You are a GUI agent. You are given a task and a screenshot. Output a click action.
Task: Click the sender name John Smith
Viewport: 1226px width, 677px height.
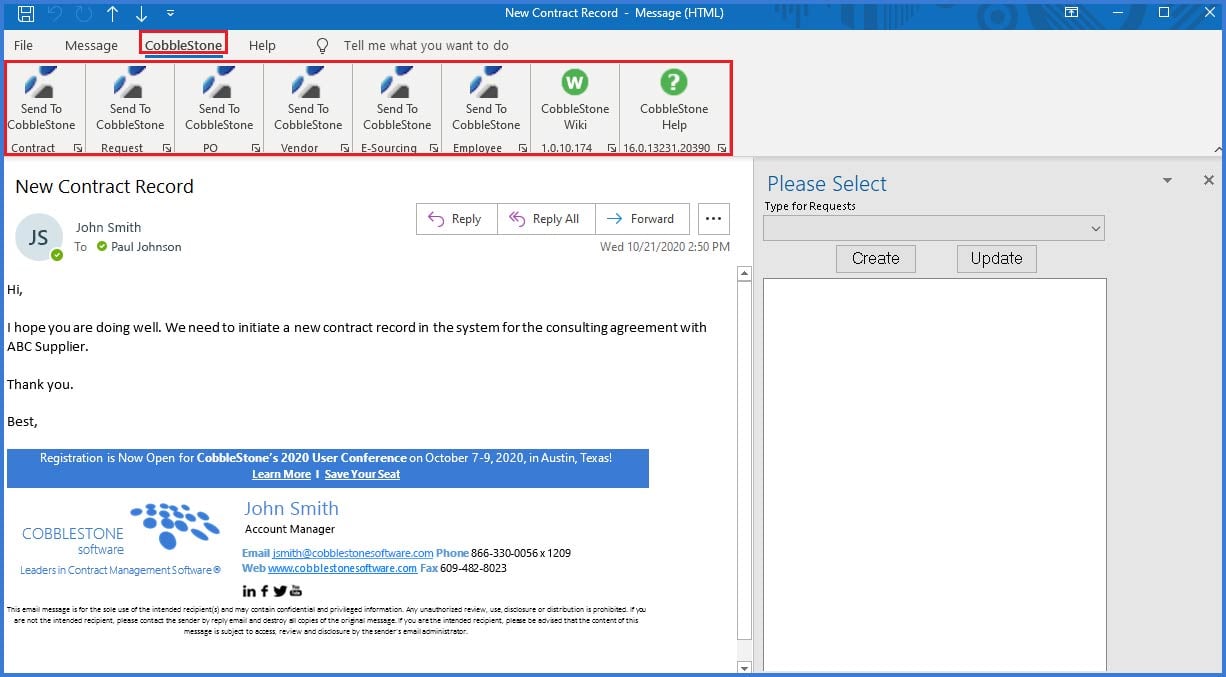point(108,227)
